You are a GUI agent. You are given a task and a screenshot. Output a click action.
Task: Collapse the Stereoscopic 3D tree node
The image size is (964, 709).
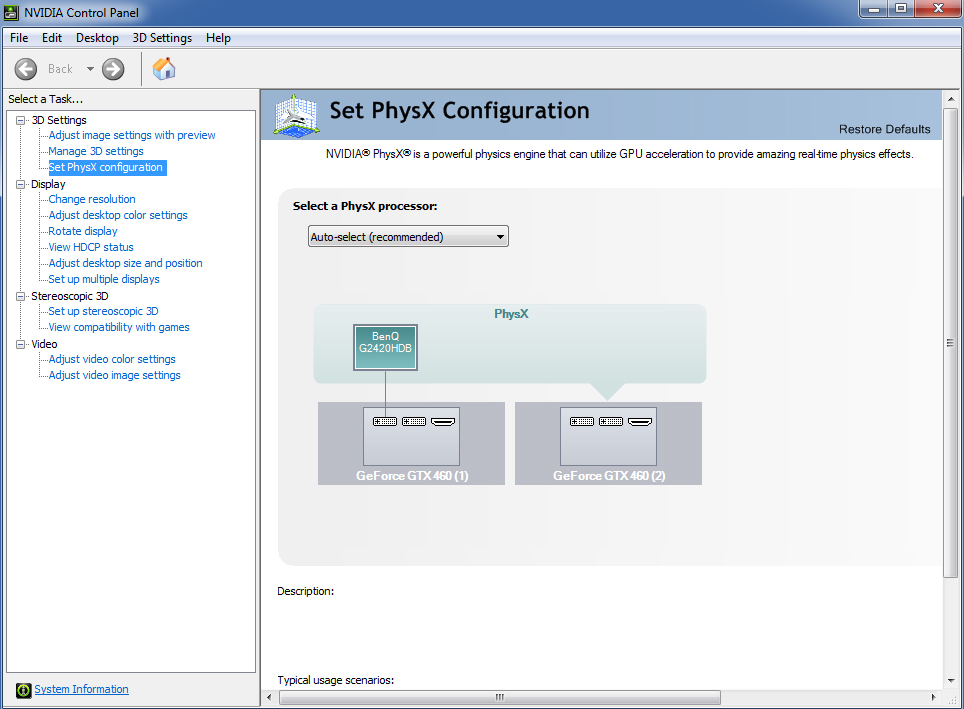20,296
